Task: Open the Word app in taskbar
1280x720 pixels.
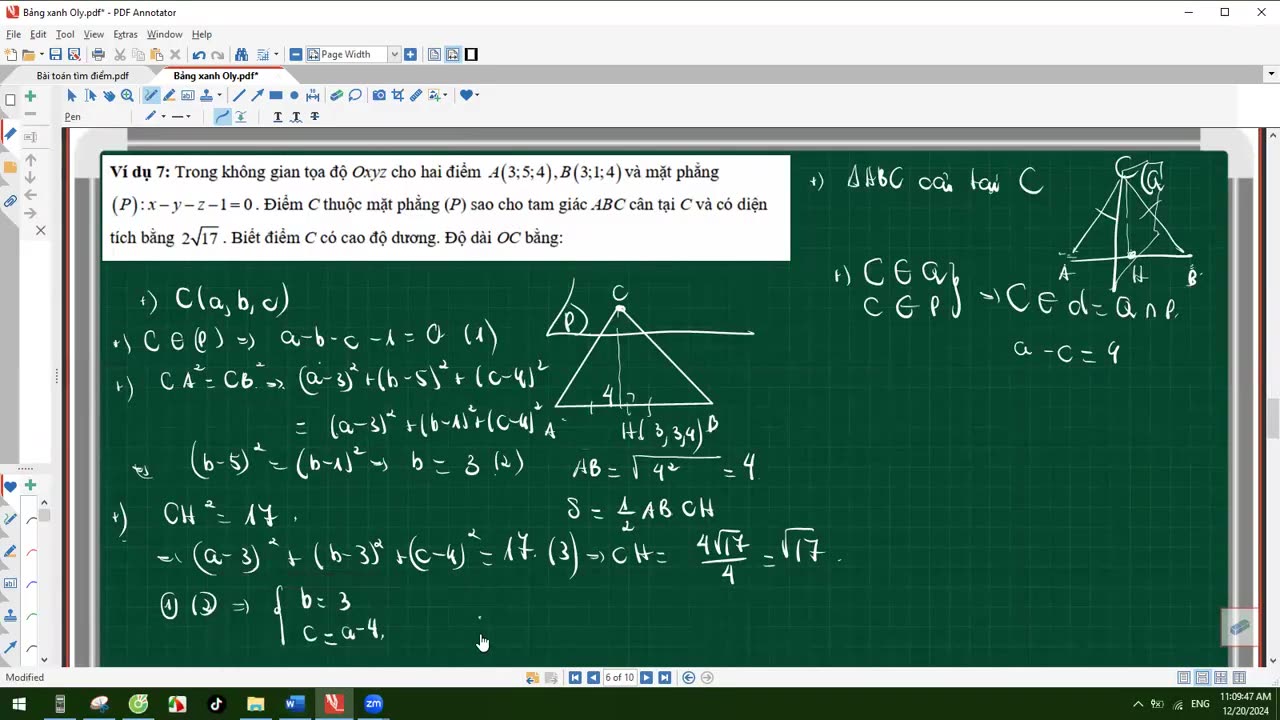Action: pos(294,704)
